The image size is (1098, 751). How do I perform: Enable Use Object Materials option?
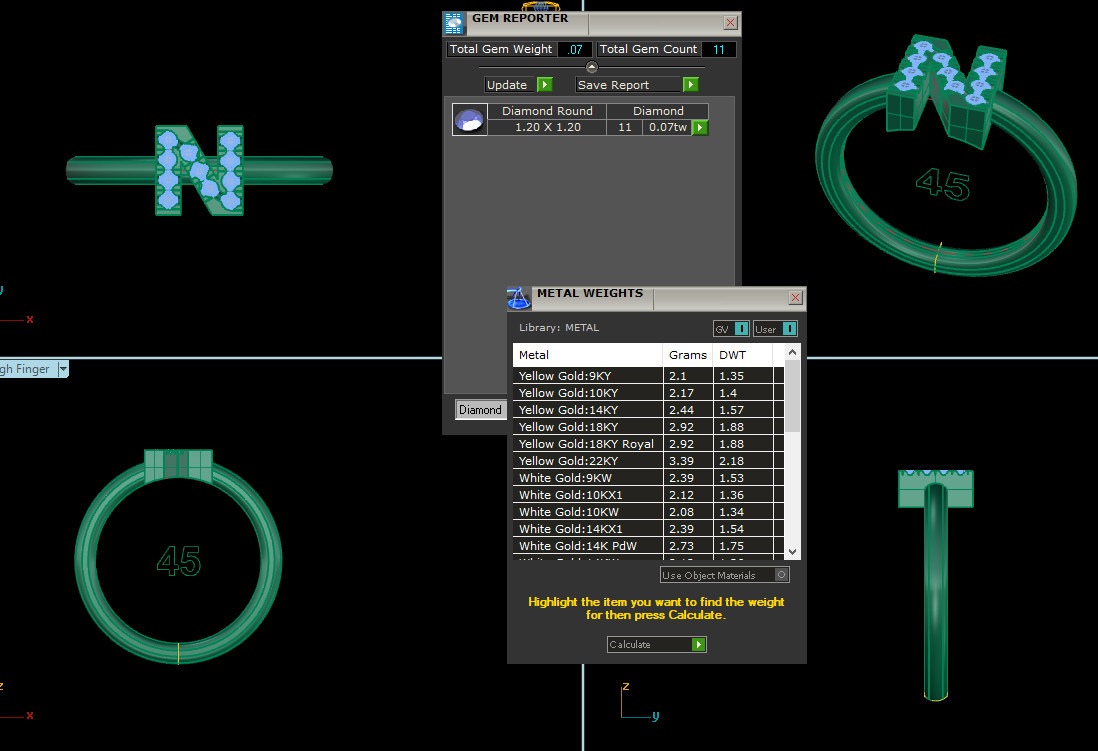pos(781,575)
